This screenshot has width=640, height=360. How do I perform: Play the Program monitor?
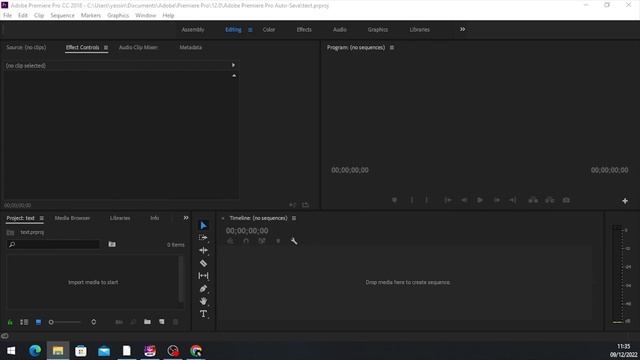tap(480, 200)
